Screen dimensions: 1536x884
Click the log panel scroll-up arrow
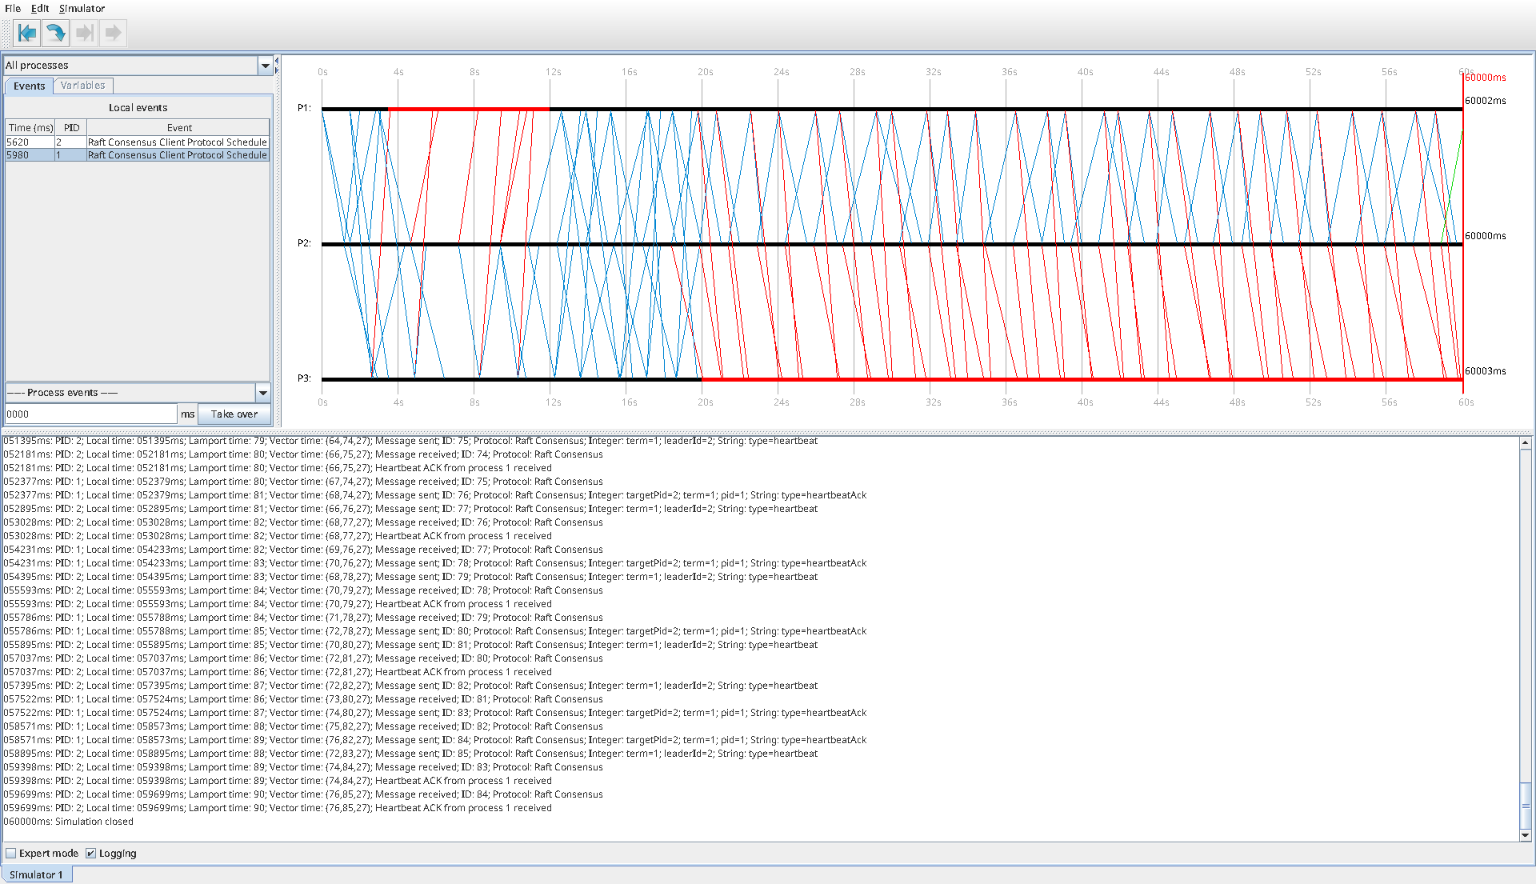[x=1525, y=442]
